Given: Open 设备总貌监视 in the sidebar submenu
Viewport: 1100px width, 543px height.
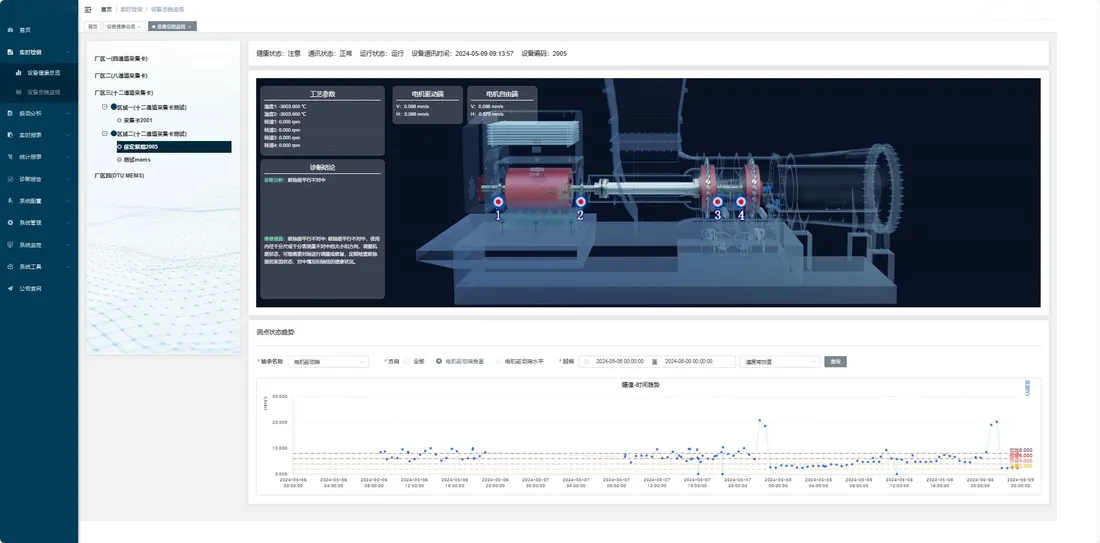Looking at the screenshot, I should click(x=43, y=92).
